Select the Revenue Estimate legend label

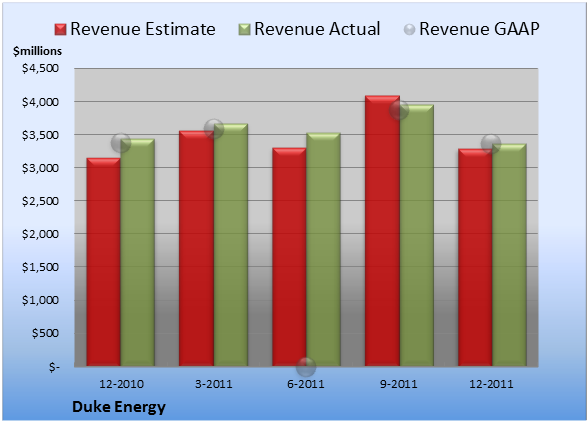click(143, 29)
